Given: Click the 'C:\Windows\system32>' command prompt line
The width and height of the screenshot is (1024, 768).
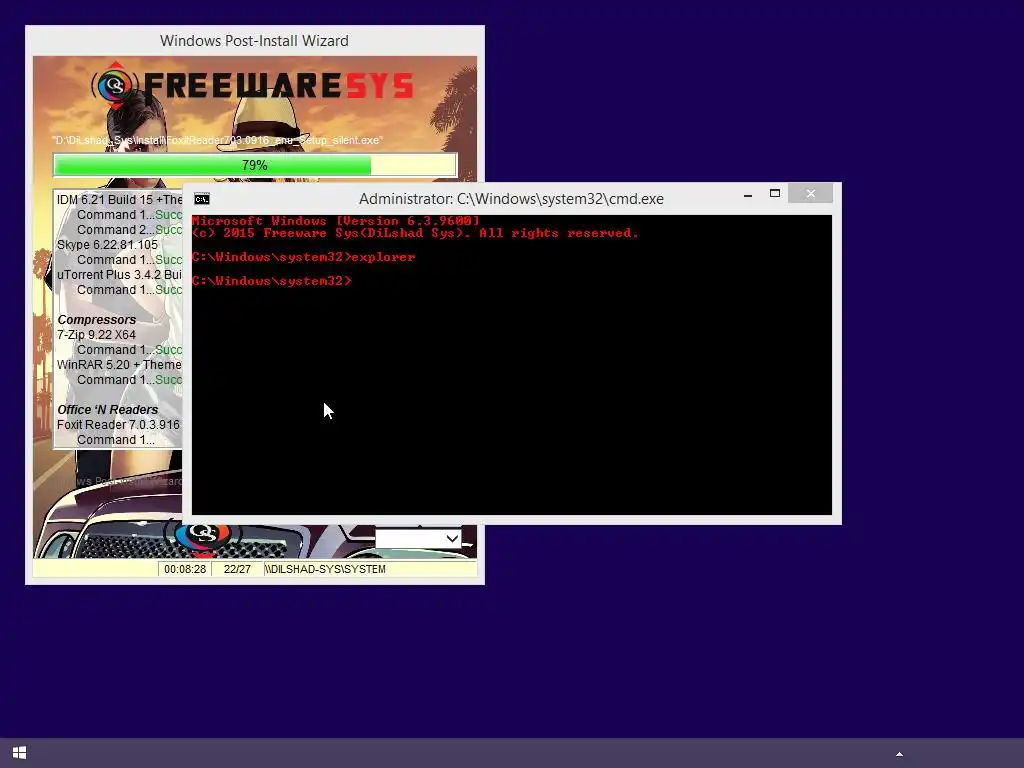Looking at the screenshot, I should coord(272,281).
